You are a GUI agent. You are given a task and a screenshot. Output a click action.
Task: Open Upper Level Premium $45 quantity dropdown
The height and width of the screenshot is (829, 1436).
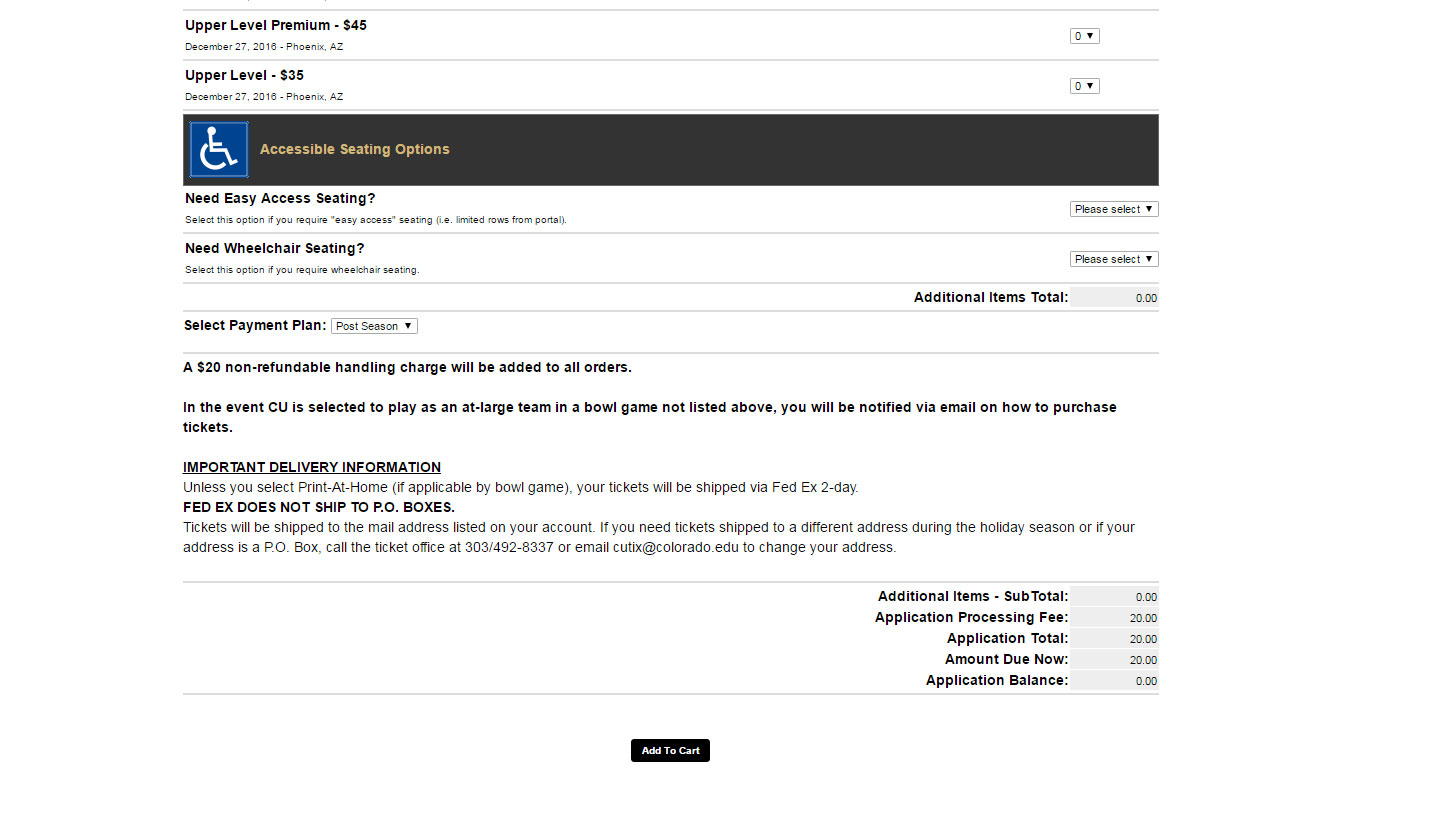1084,36
